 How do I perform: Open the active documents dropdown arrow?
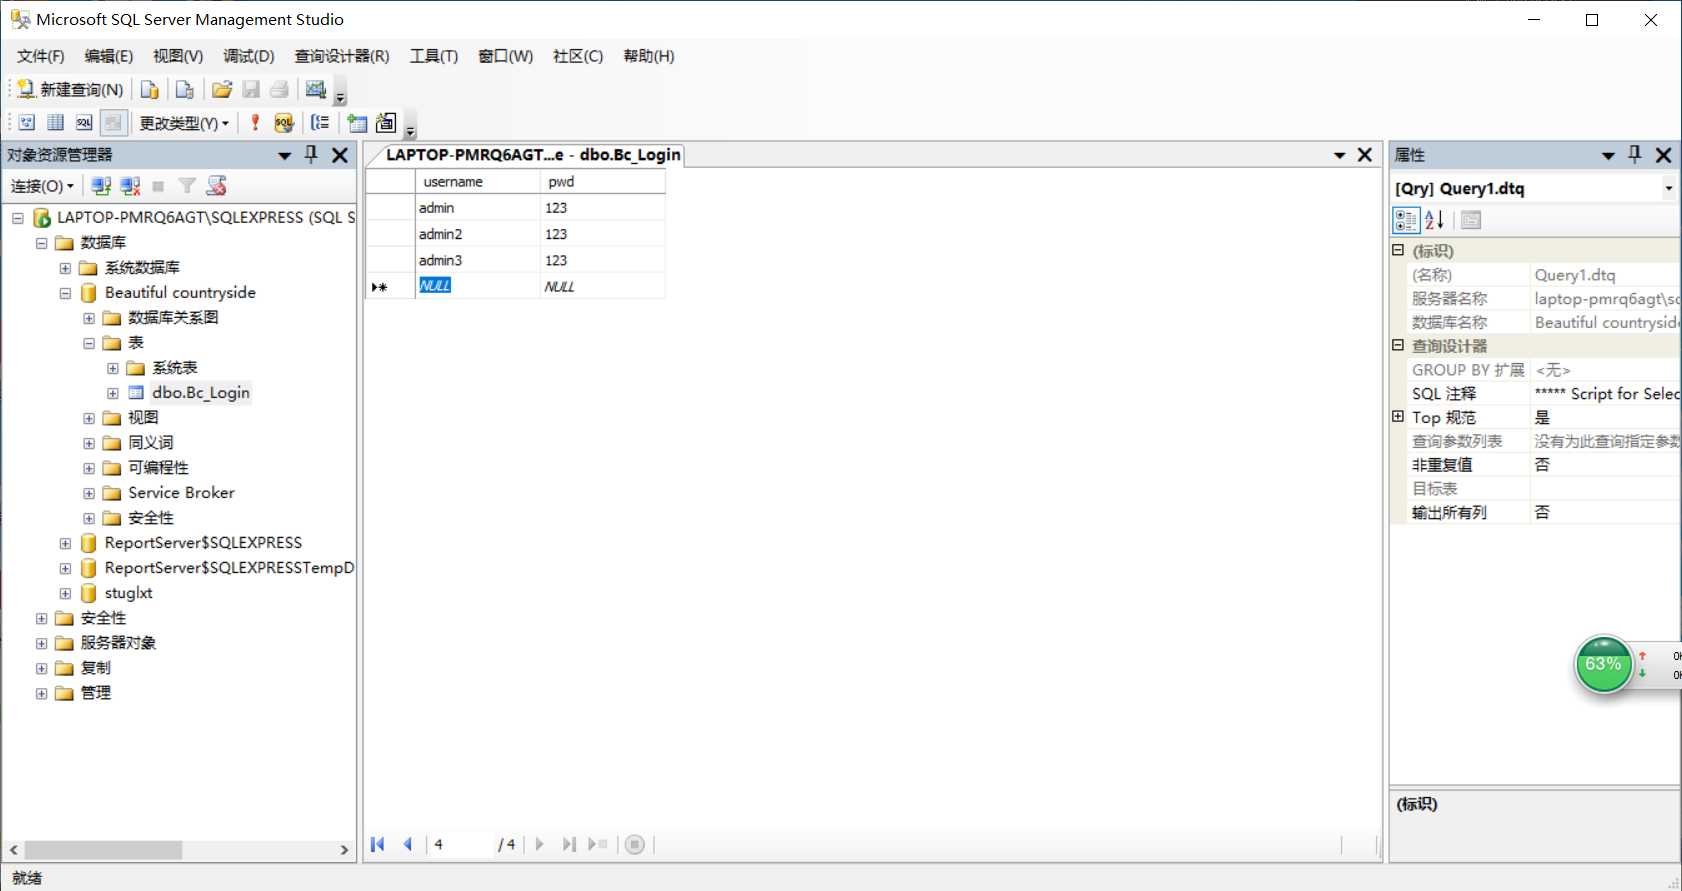click(1339, 155)
